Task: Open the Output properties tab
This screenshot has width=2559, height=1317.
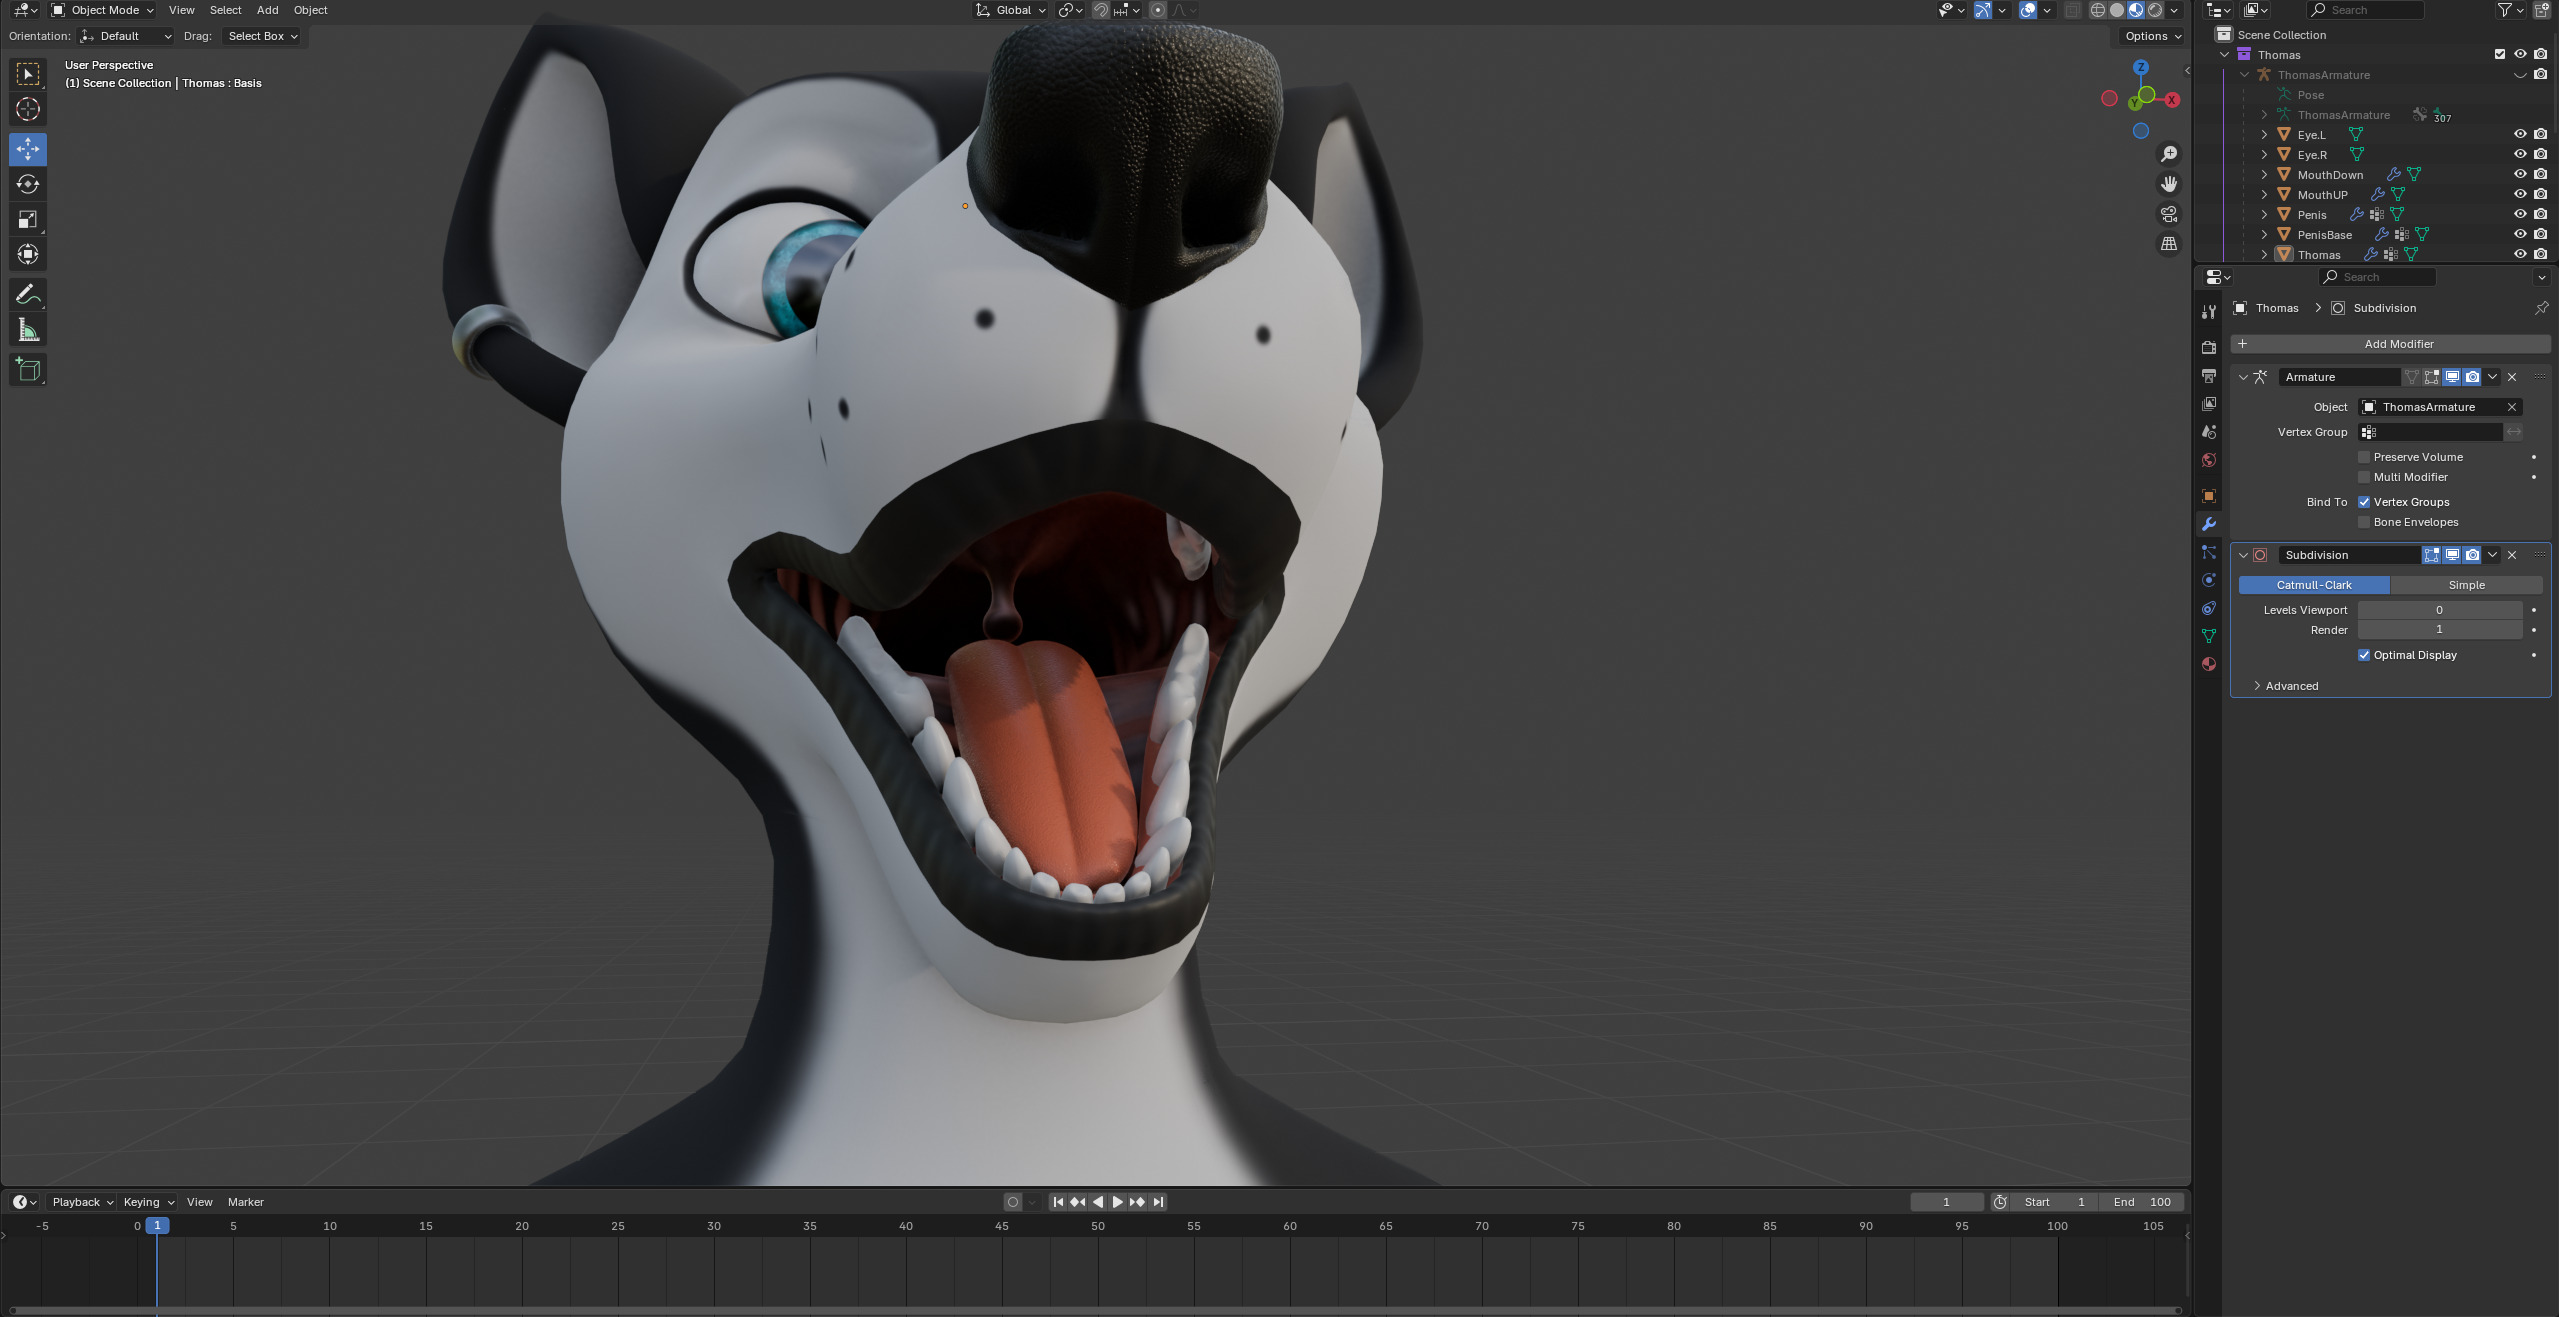Action: (x=2209, y=376)
